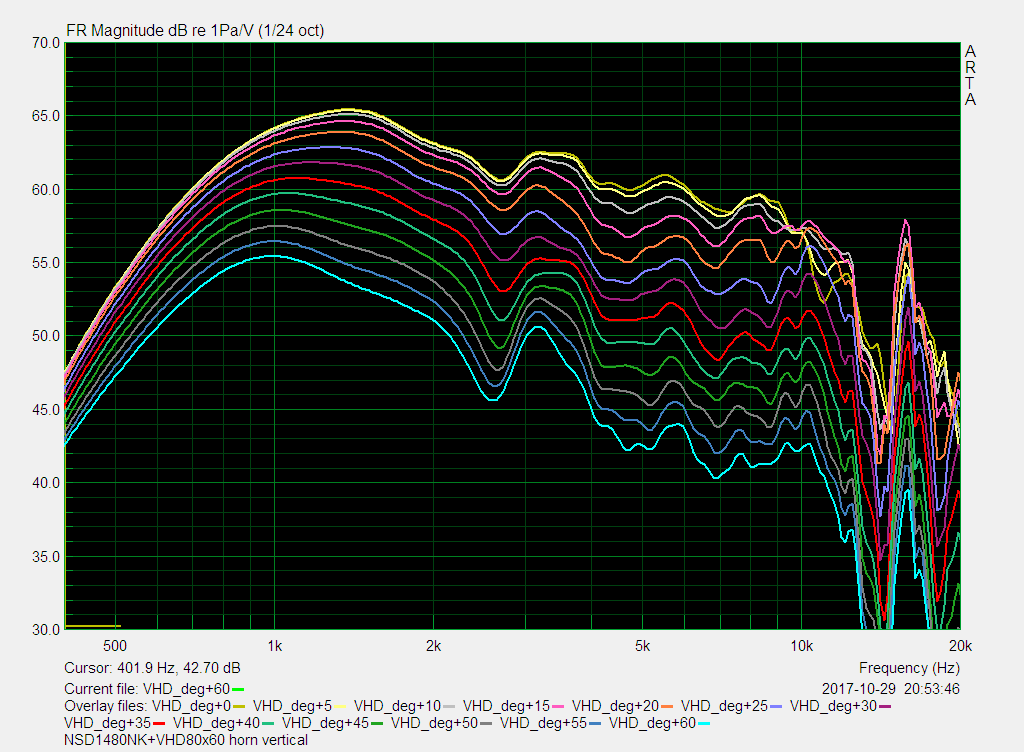1024x752 pixels.
Task: Click the 500 frequency axis label
Action: pos(115,646)
